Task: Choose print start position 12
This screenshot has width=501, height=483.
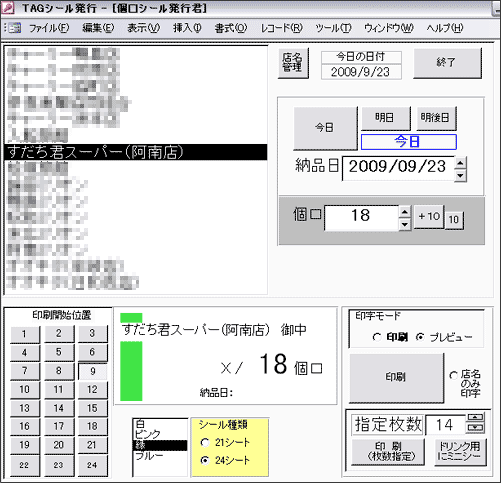Action: pyautogui.click(x=92, y=389)
